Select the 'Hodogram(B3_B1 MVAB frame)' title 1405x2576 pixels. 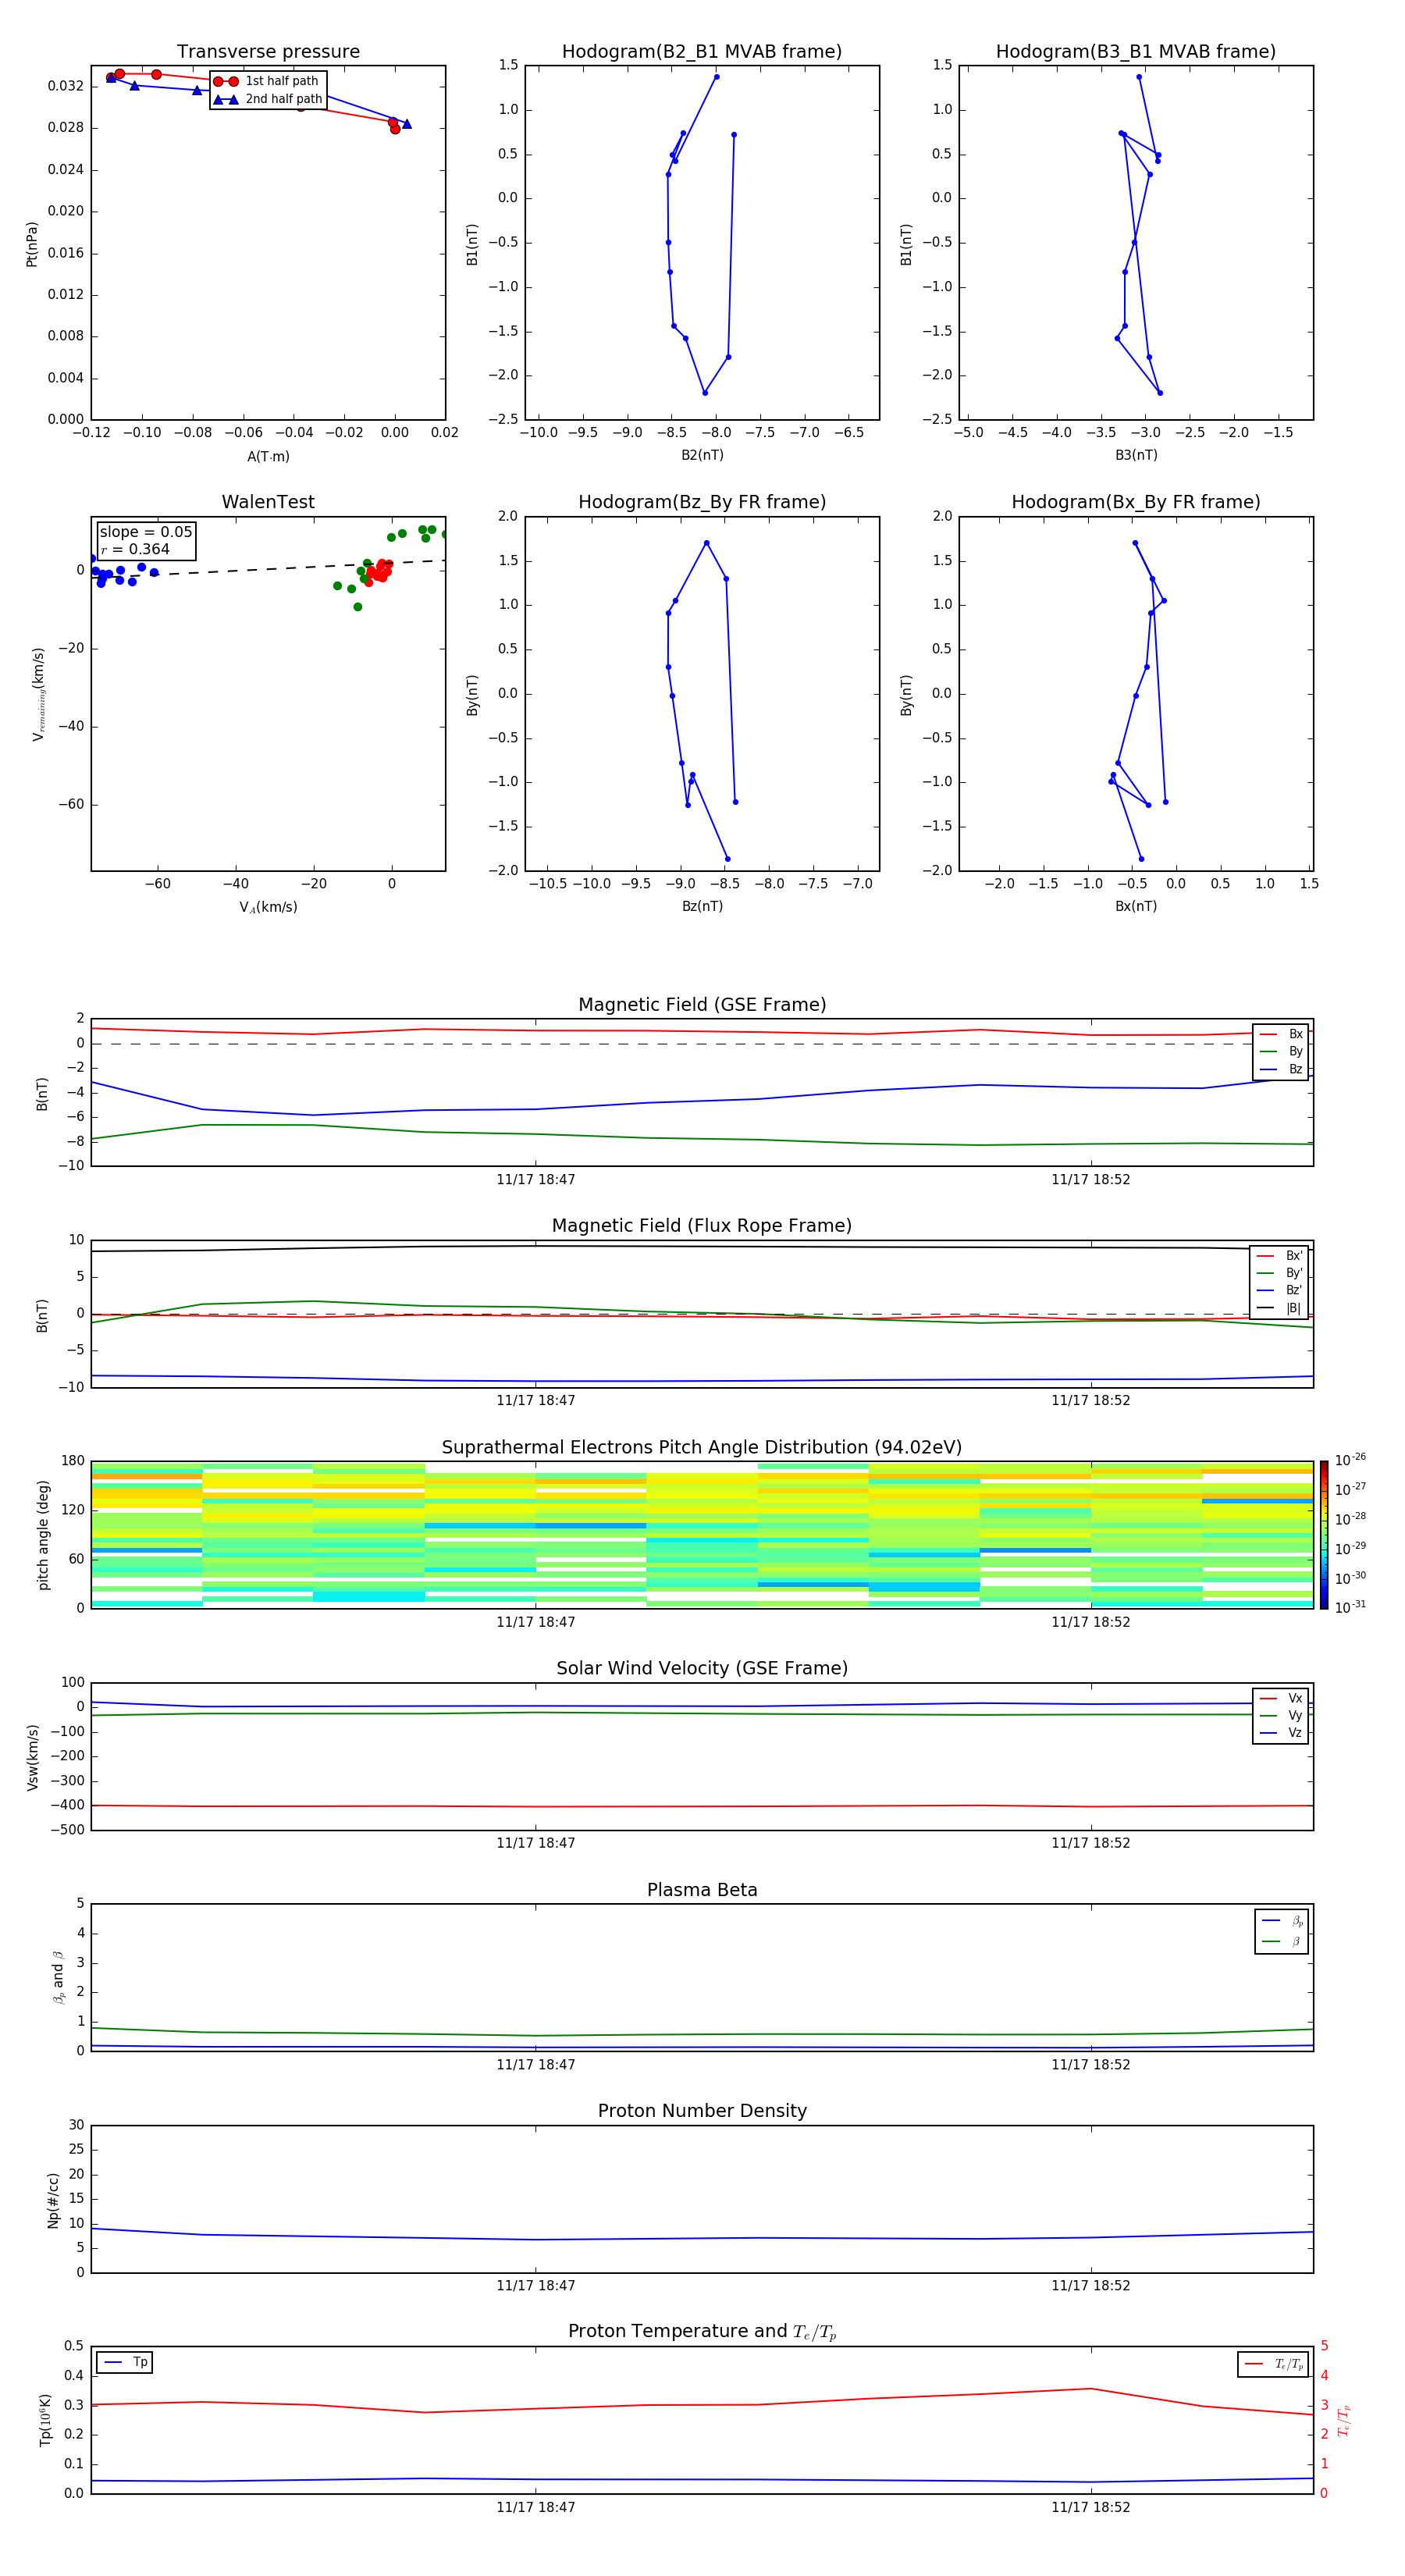click(x=1136, y=52)
